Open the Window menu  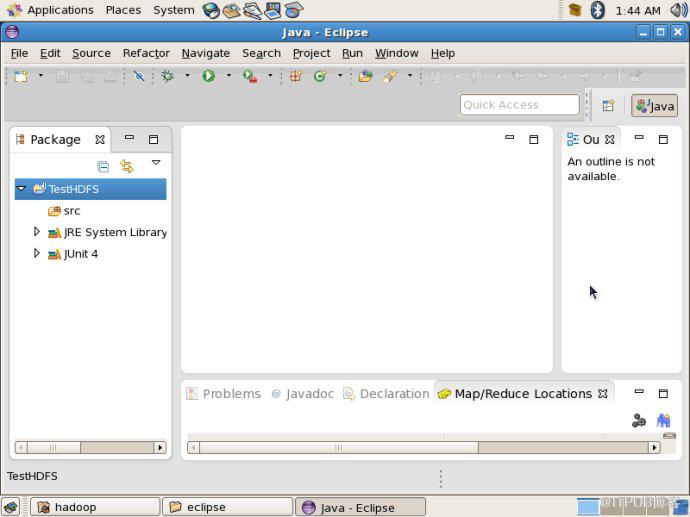point(396,53)
